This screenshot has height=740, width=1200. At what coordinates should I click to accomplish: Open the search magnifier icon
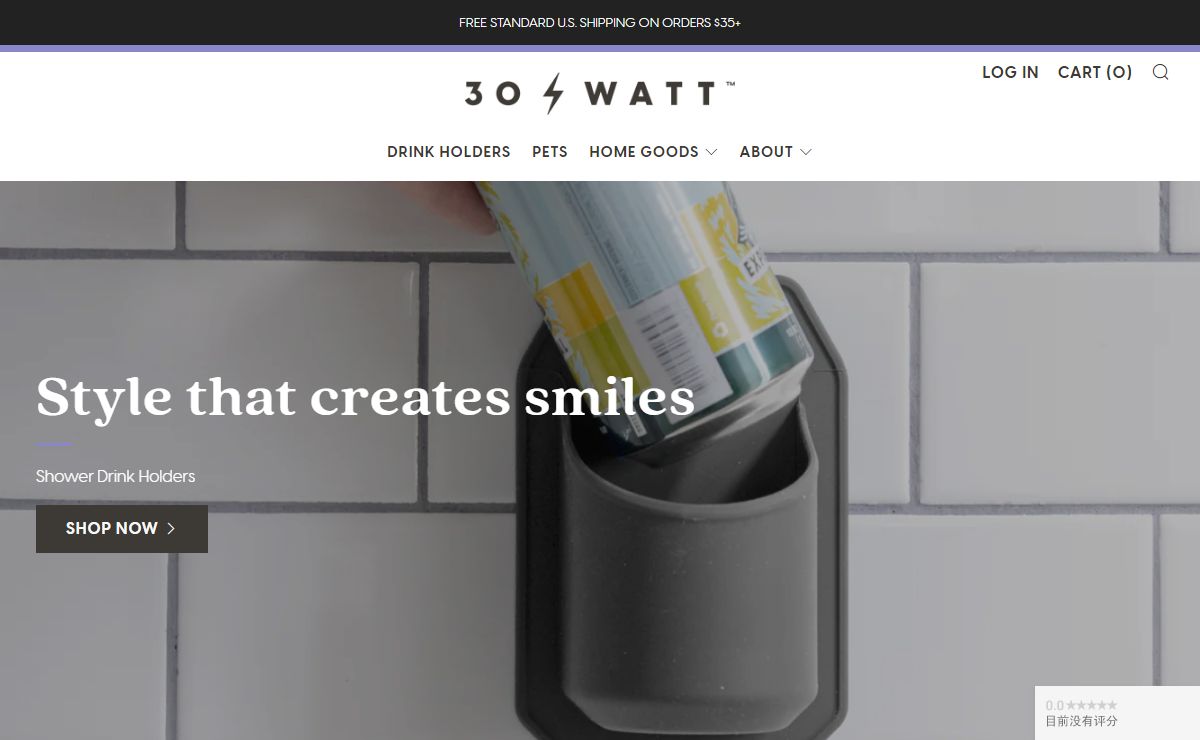point(1160,72)
